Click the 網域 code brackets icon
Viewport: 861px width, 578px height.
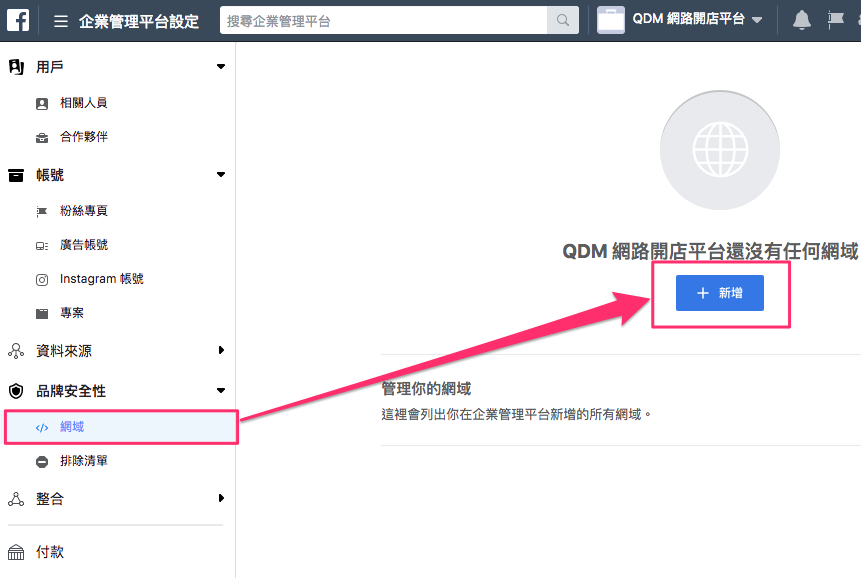(x=42, y=428)
